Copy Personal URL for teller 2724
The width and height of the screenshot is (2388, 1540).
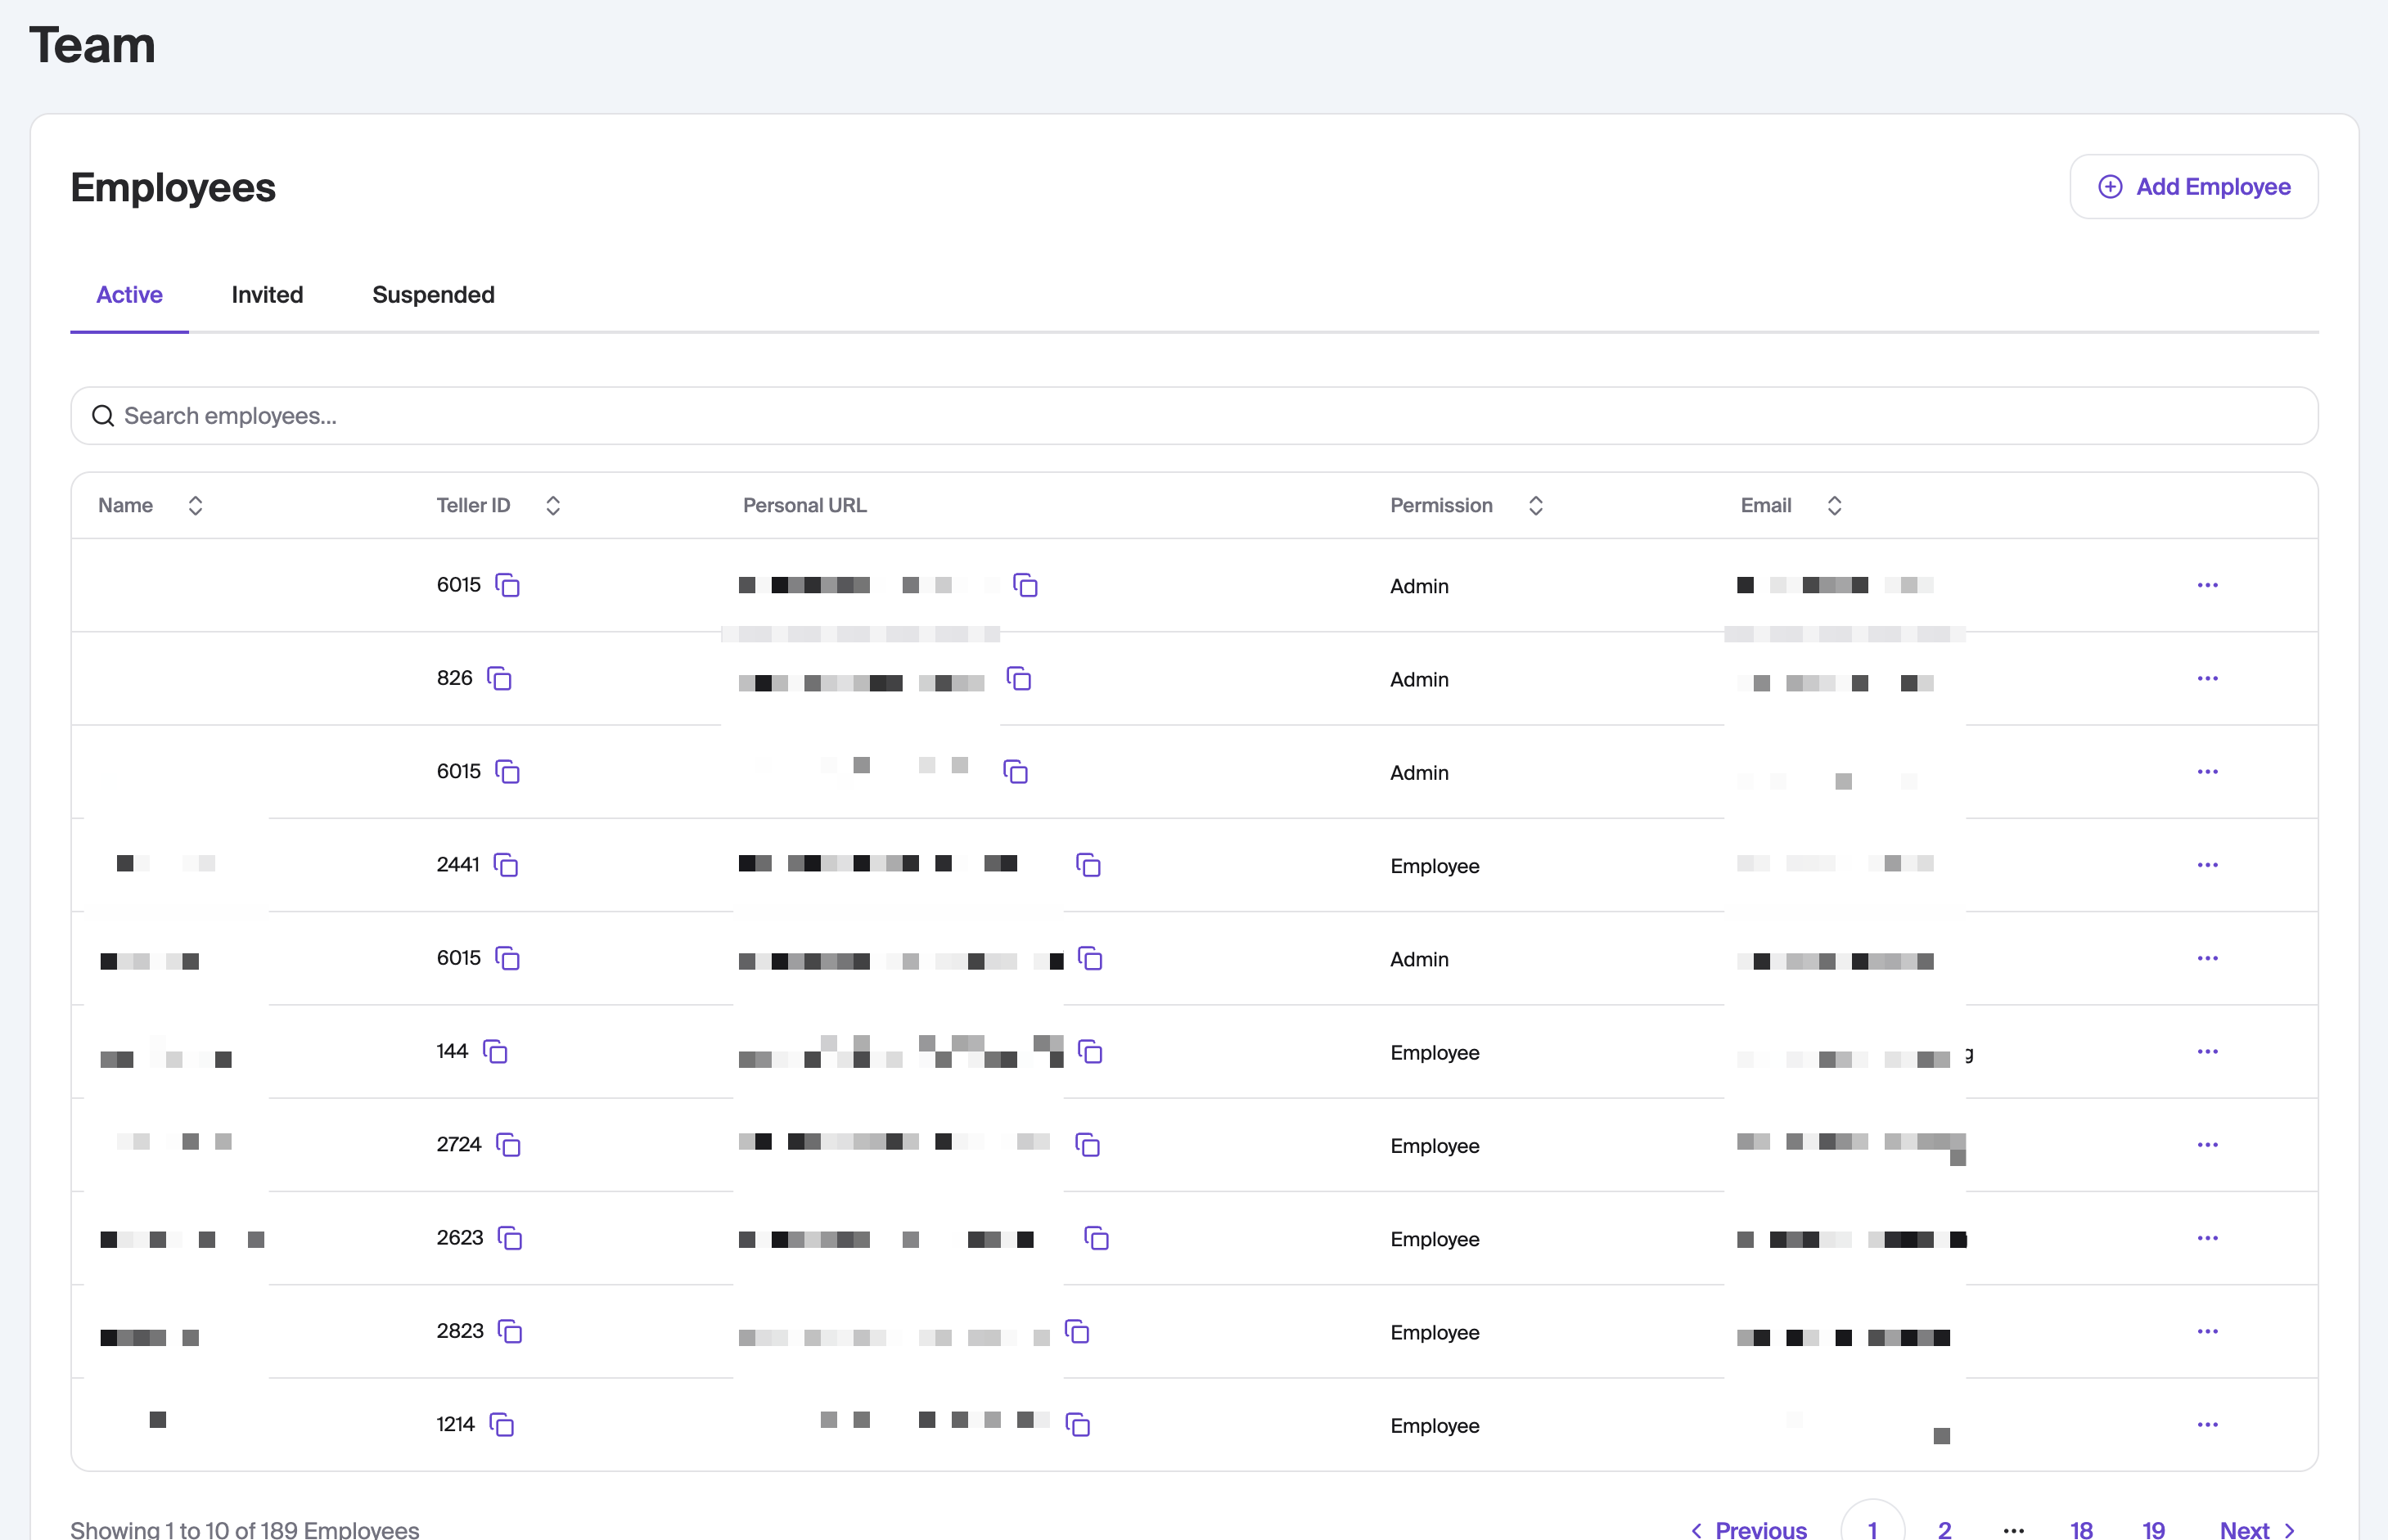(1087, 1145)
